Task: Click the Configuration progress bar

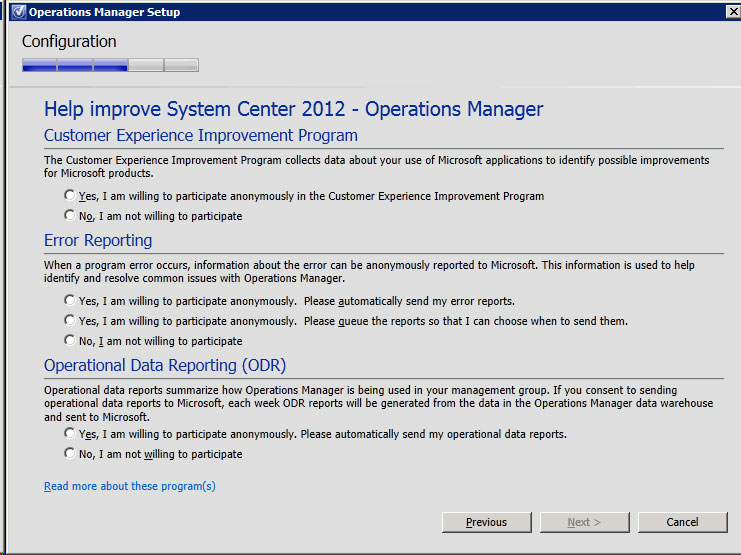Action: click(x=110, y=65)
